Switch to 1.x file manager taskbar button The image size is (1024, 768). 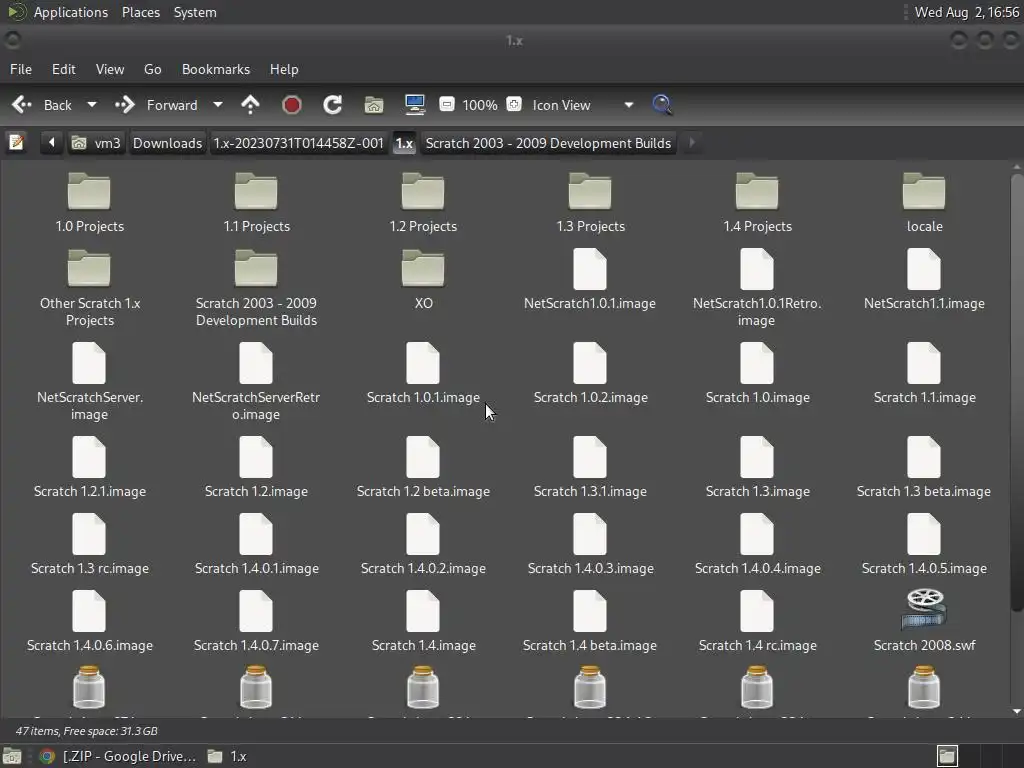227,756
